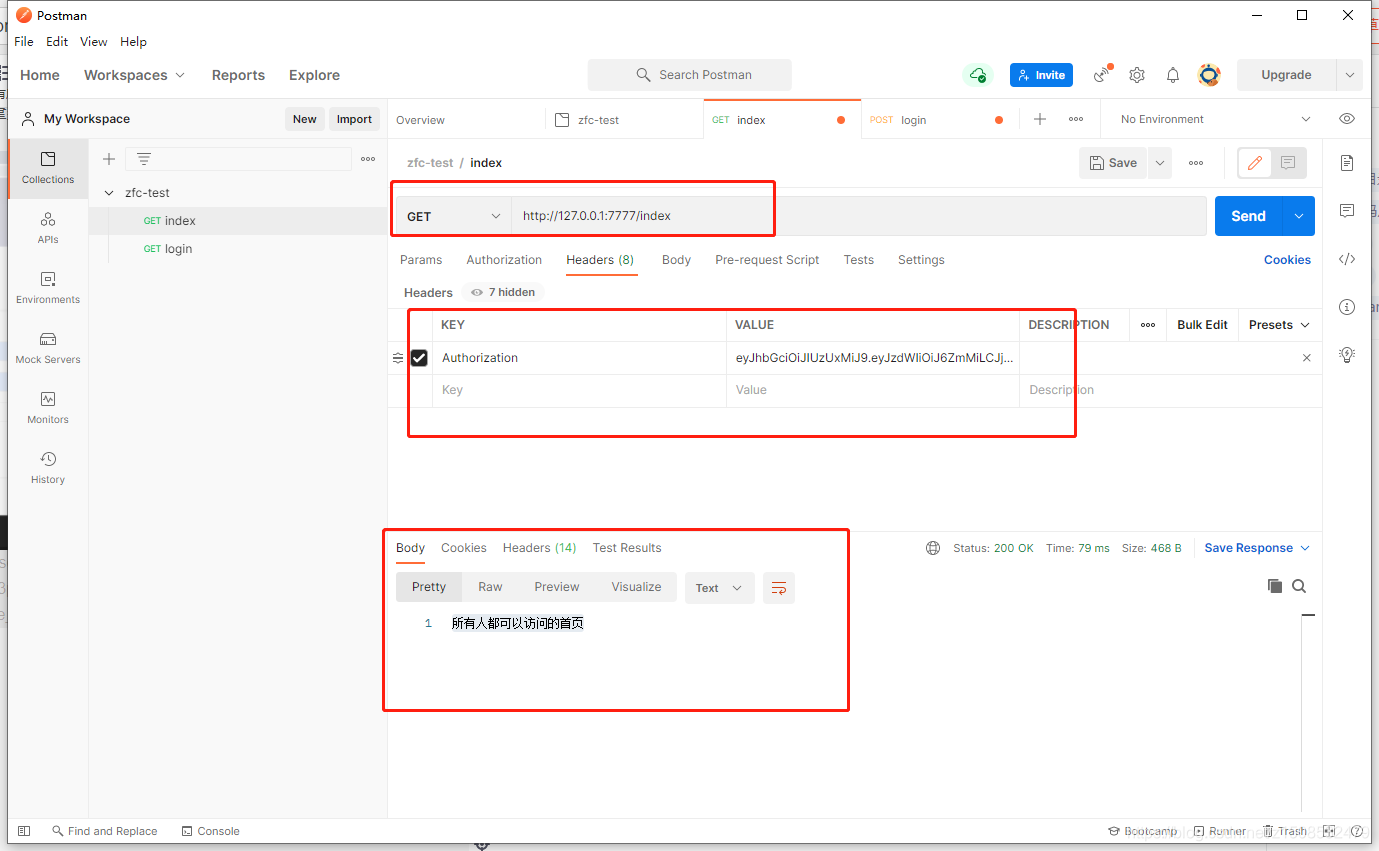Click the Search Postman field
Viewport: 1379px width, 851px height.
tap(690, 75)
